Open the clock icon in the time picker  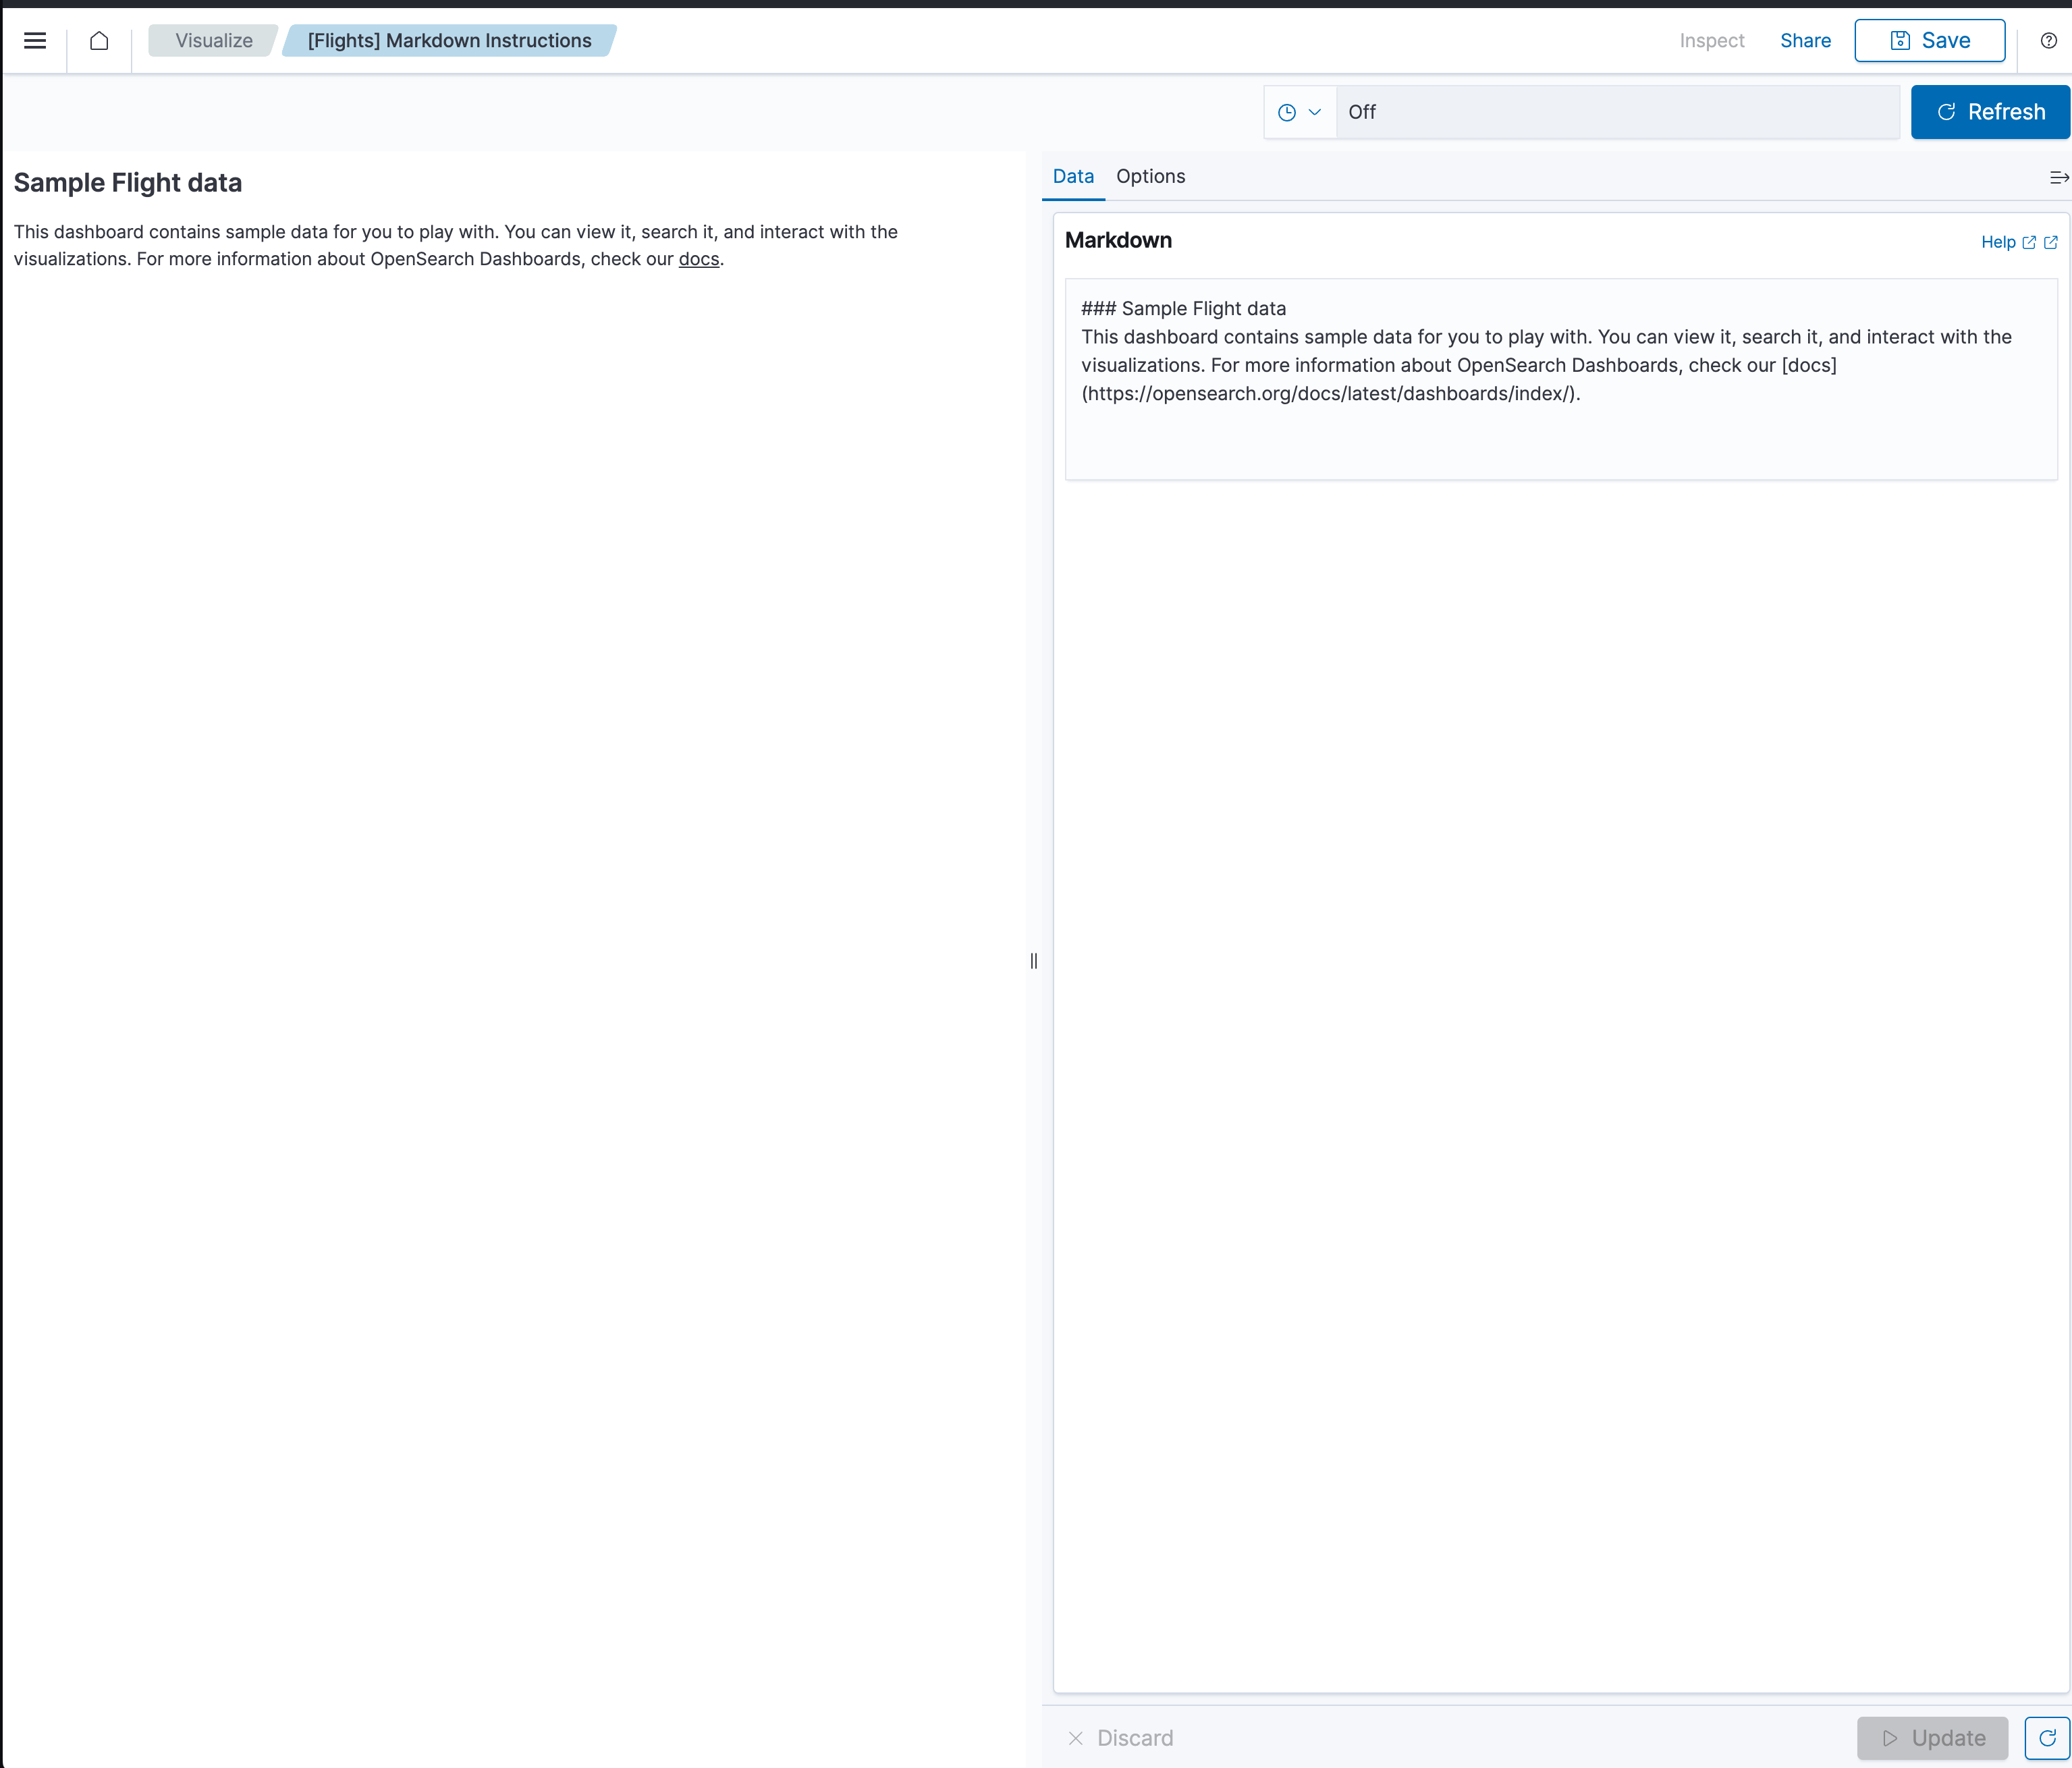1288,112
